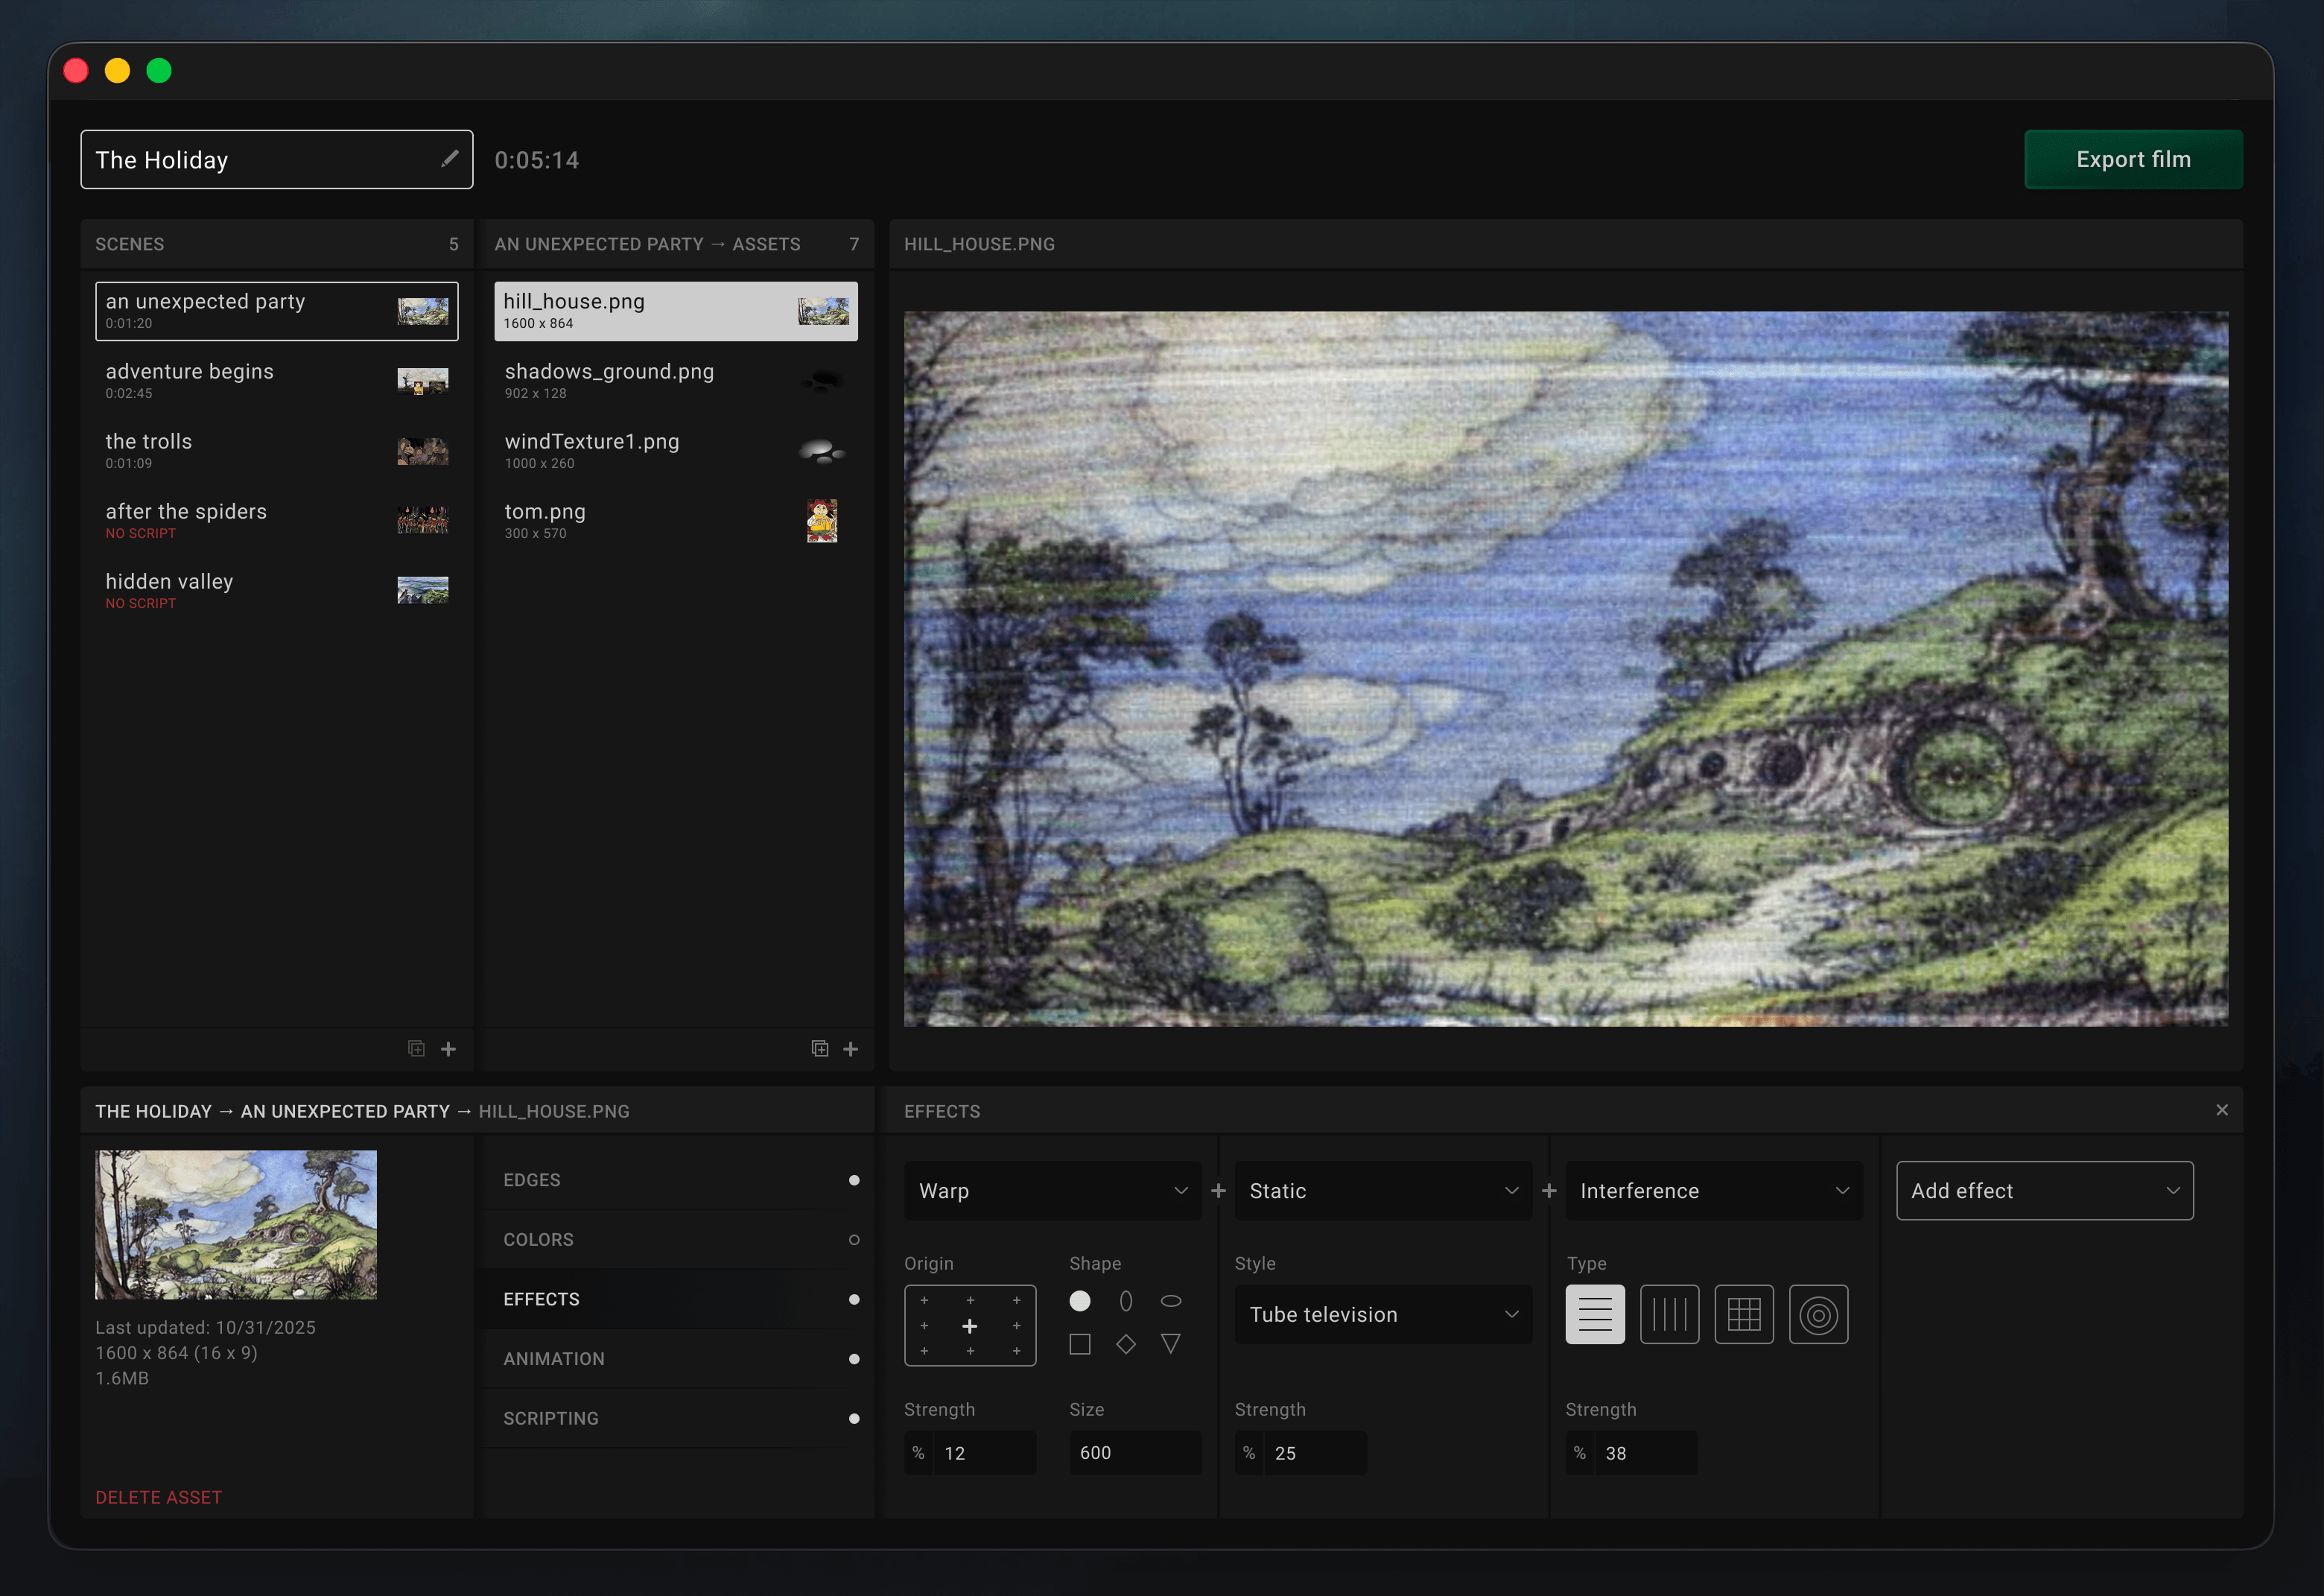Select the vertical lines interference type
Viewport: 2324px width, 1596px height.
pyautogui.click(x=1669, y=1314)
